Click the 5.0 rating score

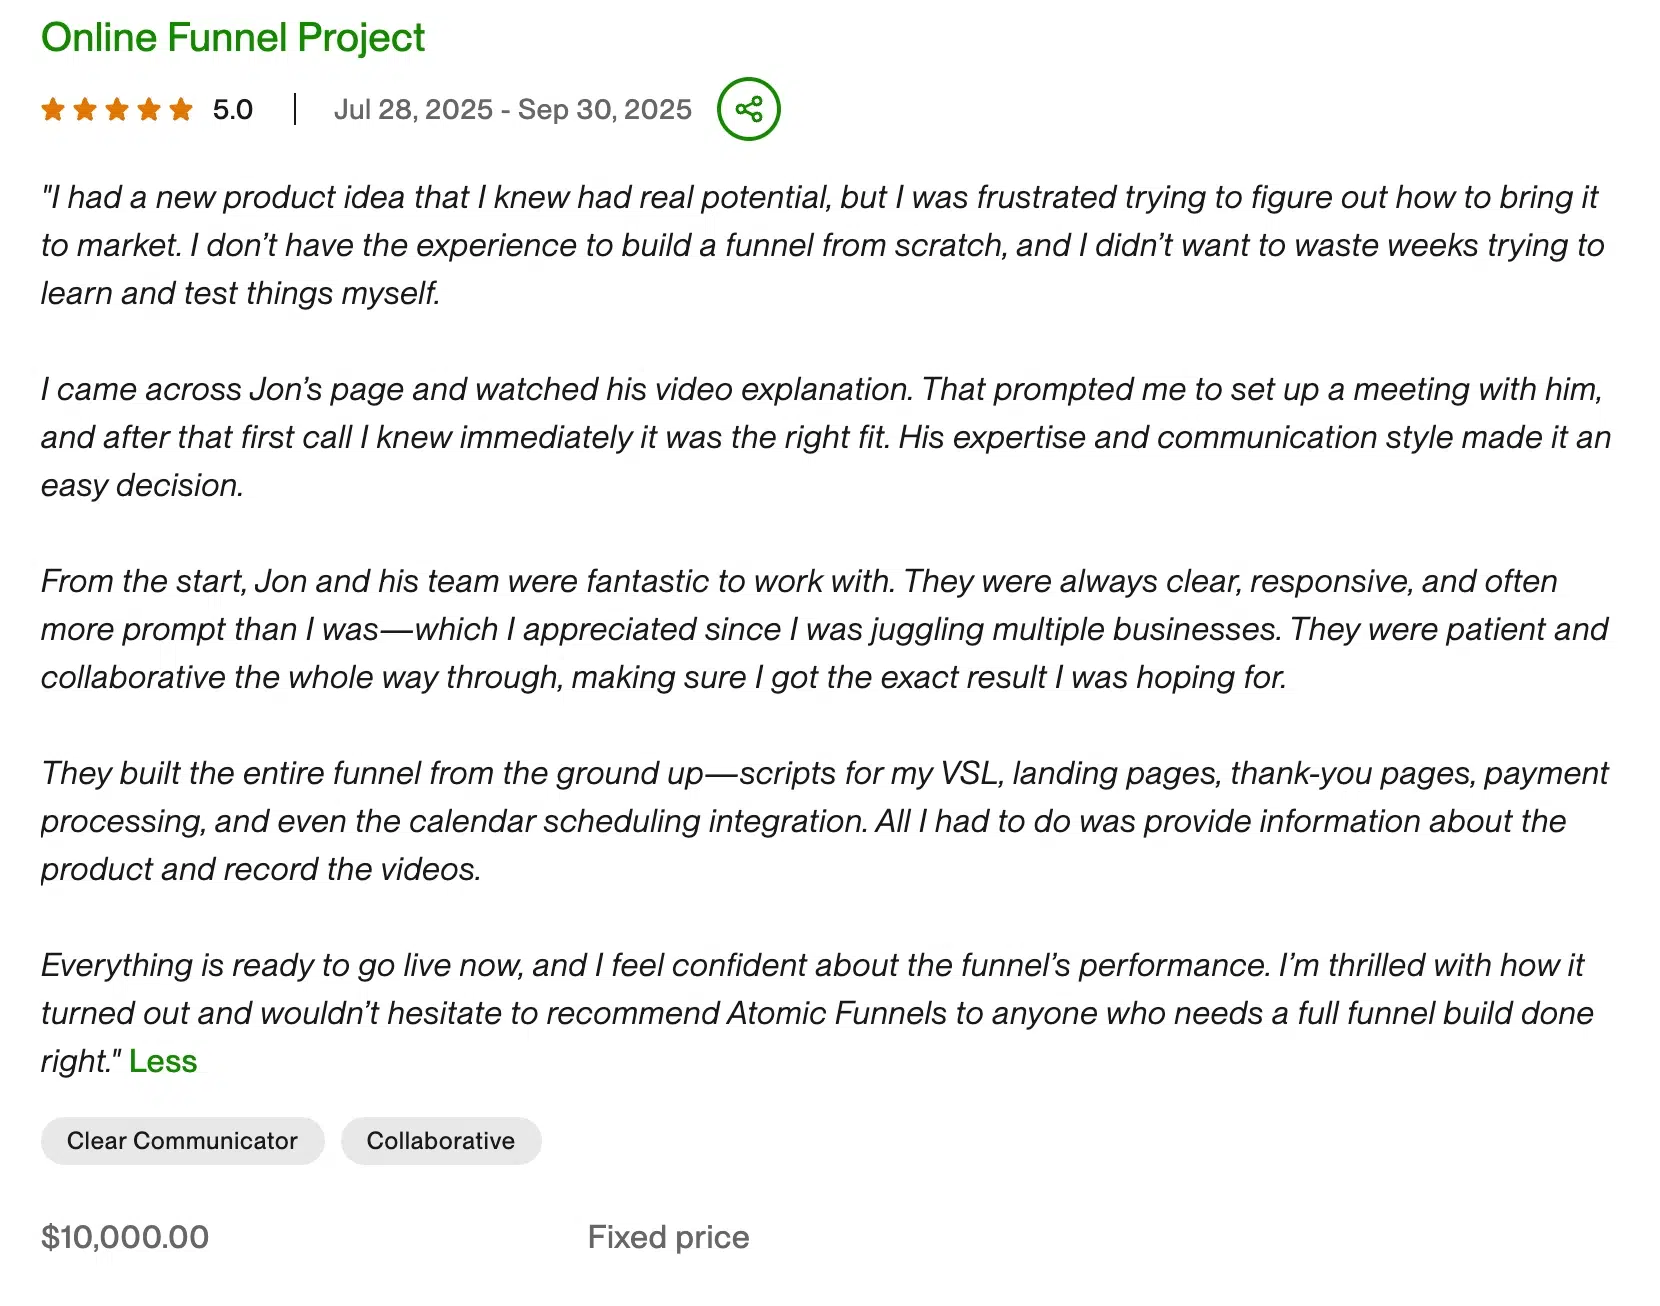point(231,109)
